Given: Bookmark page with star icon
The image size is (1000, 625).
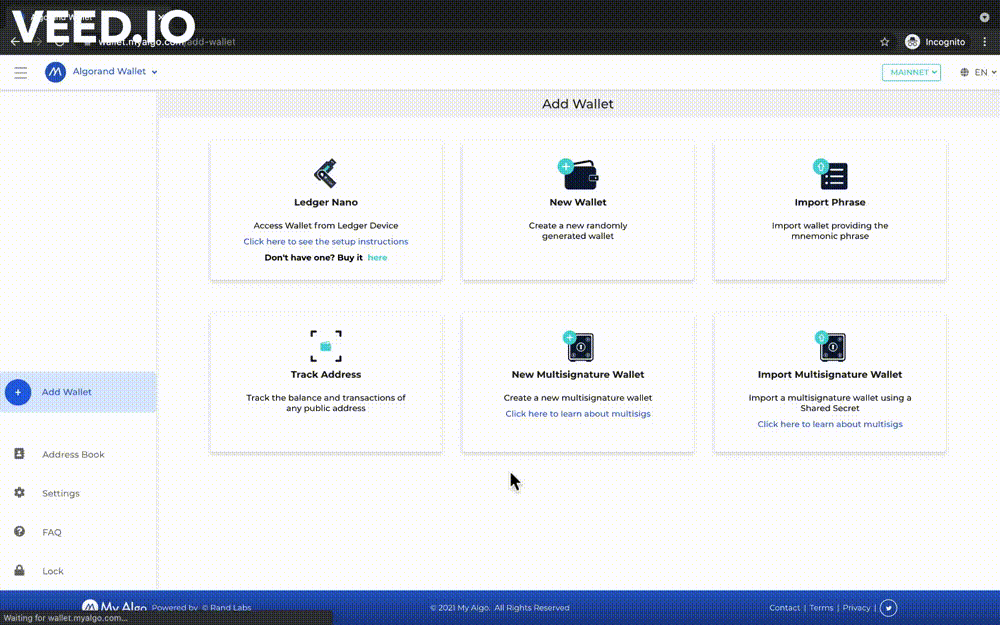Looking at the screenshot, I should pos(885,42).
